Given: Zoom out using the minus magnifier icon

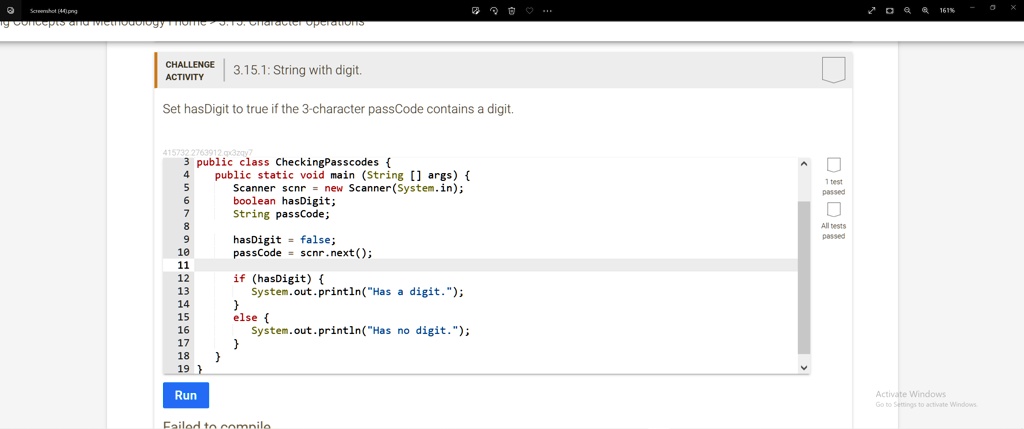Looking at the screenshot, I should pos(907,10).
